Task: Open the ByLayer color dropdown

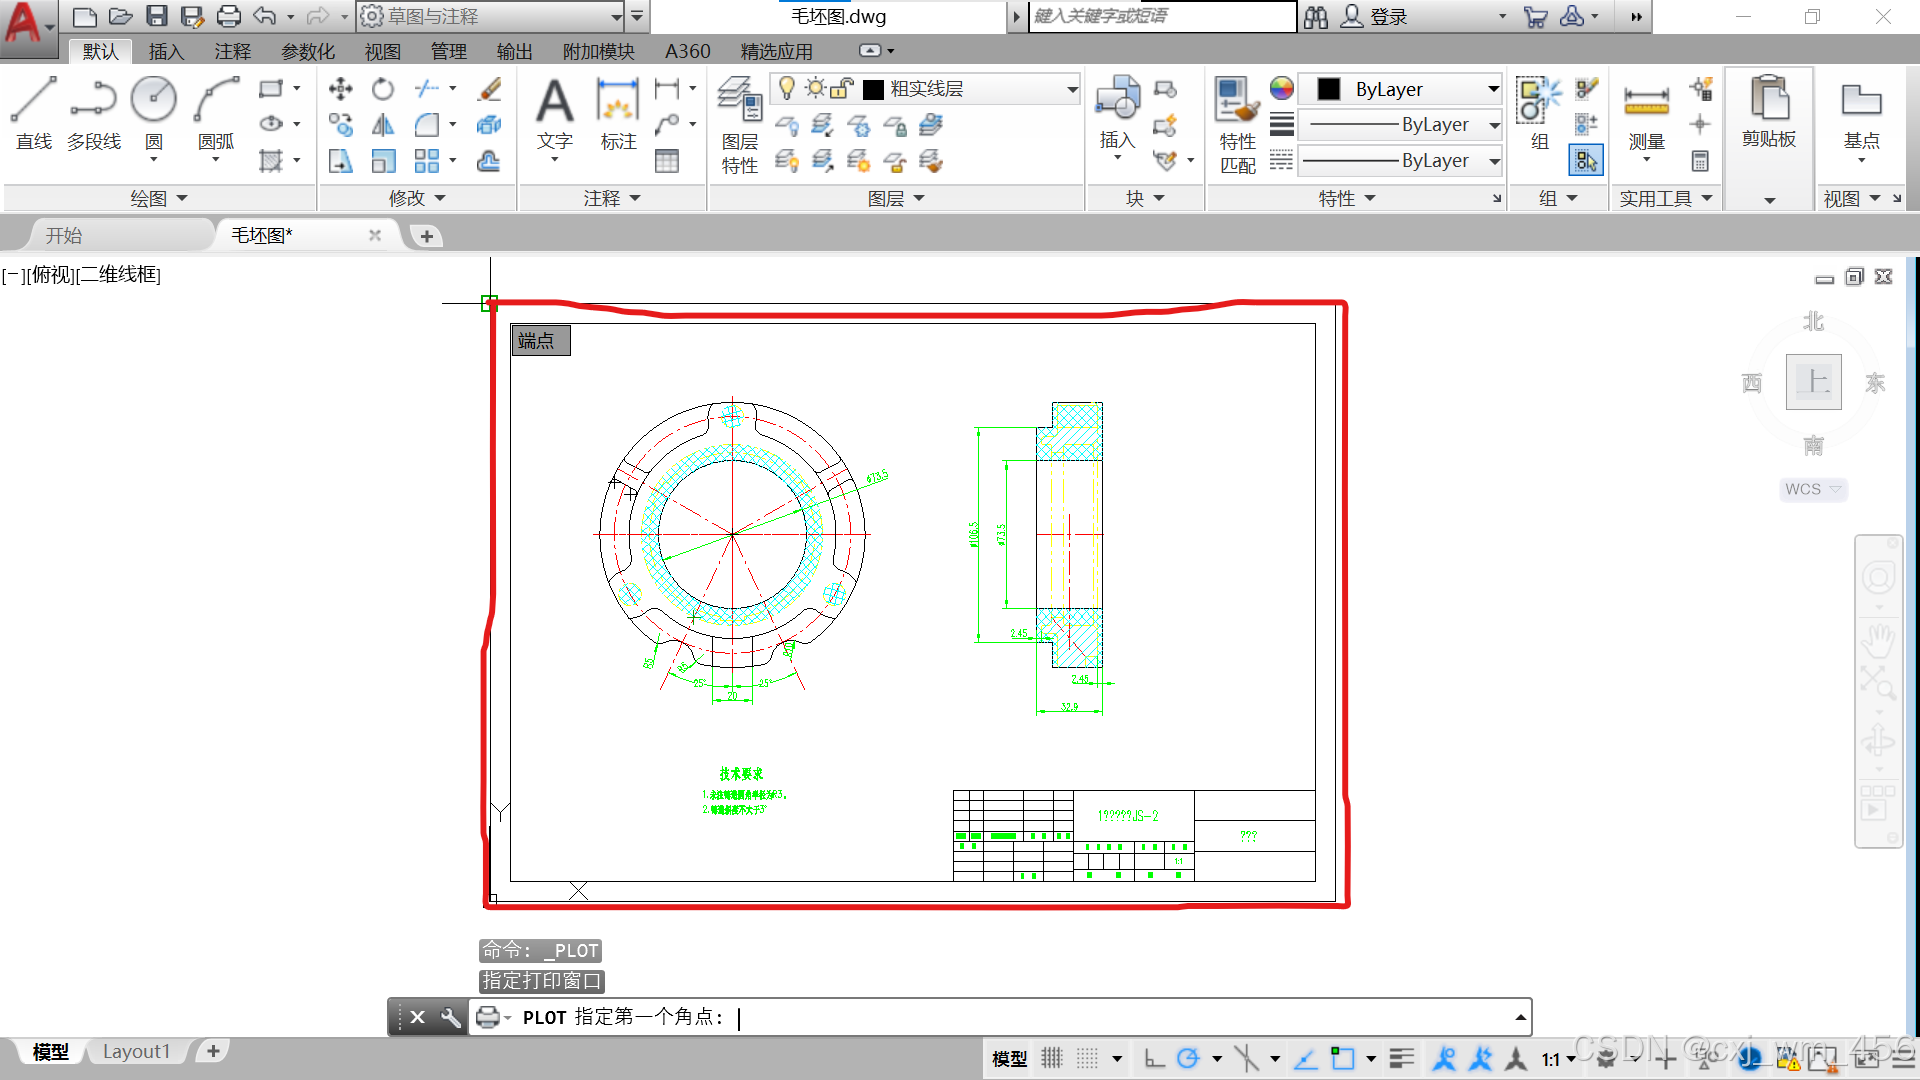Action: pos(1493,89)
